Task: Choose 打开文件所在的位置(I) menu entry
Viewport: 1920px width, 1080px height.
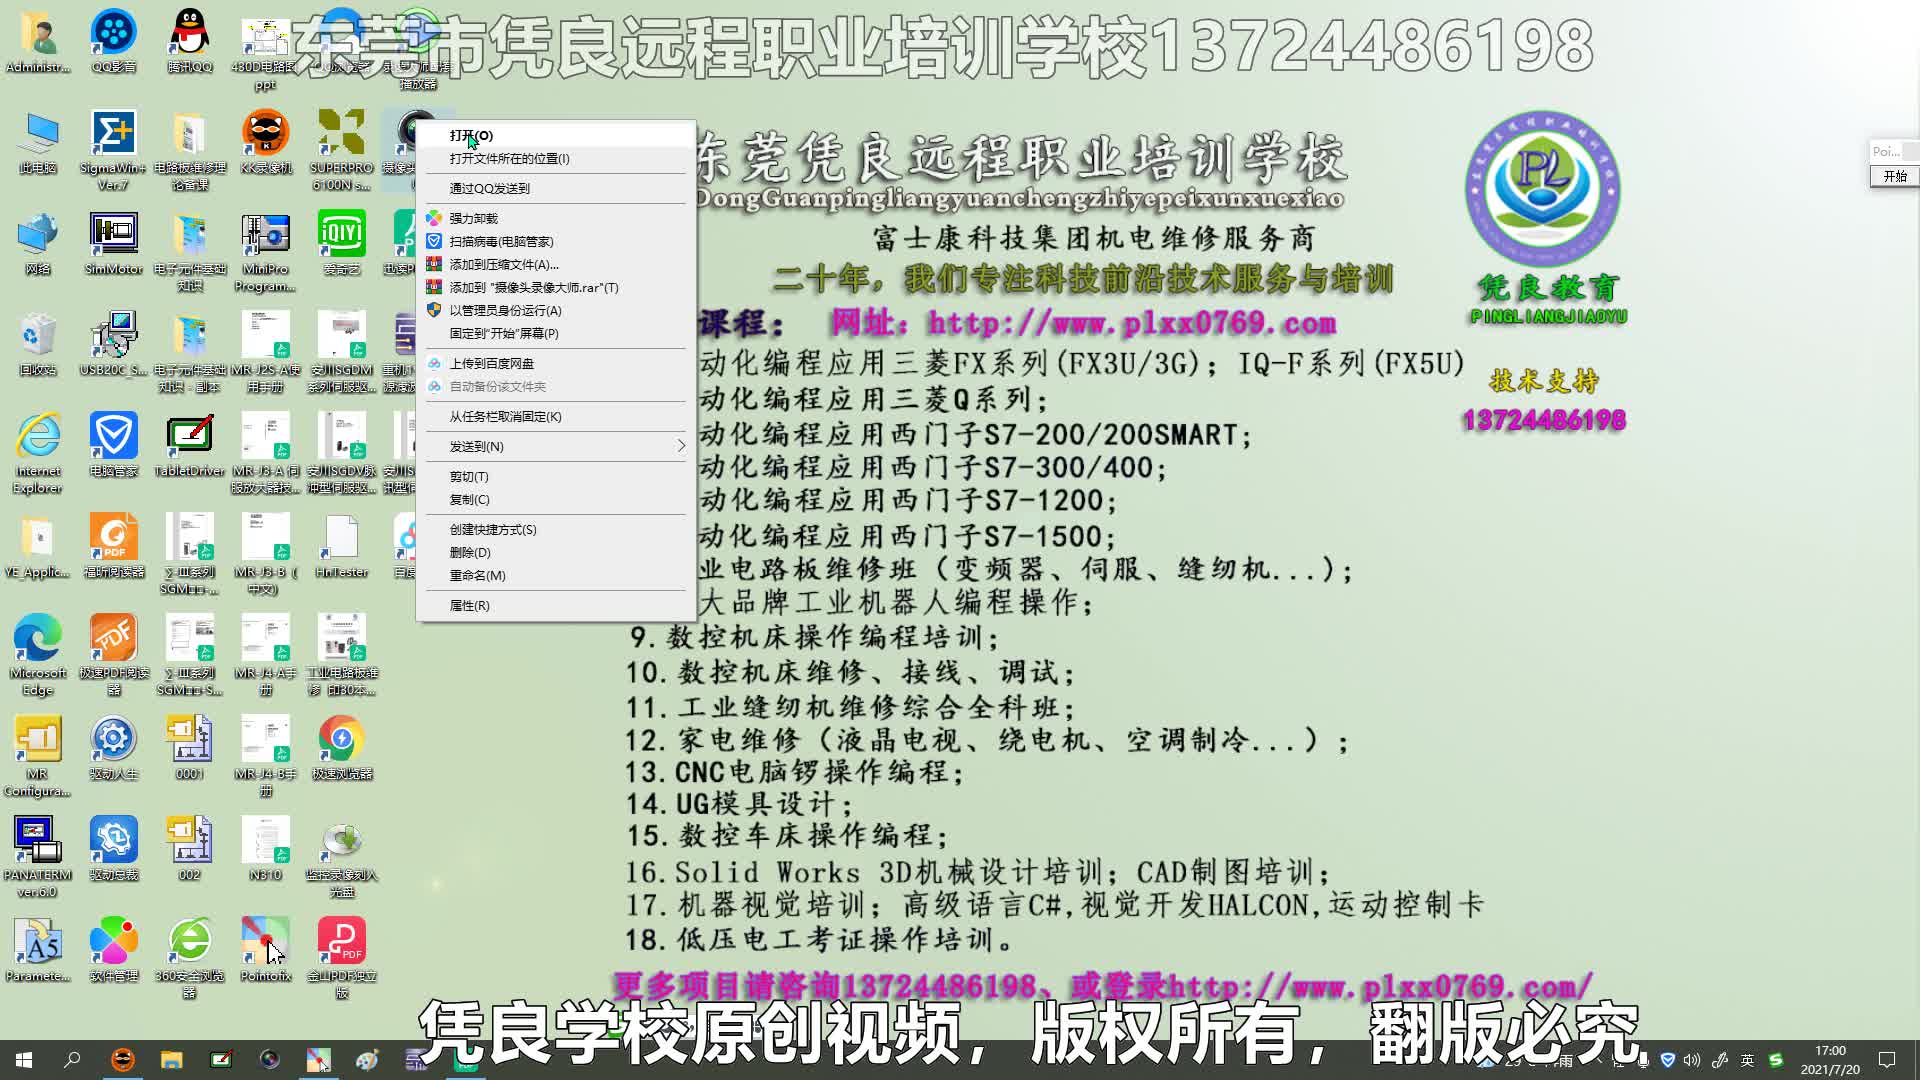Action: point(556,158)
